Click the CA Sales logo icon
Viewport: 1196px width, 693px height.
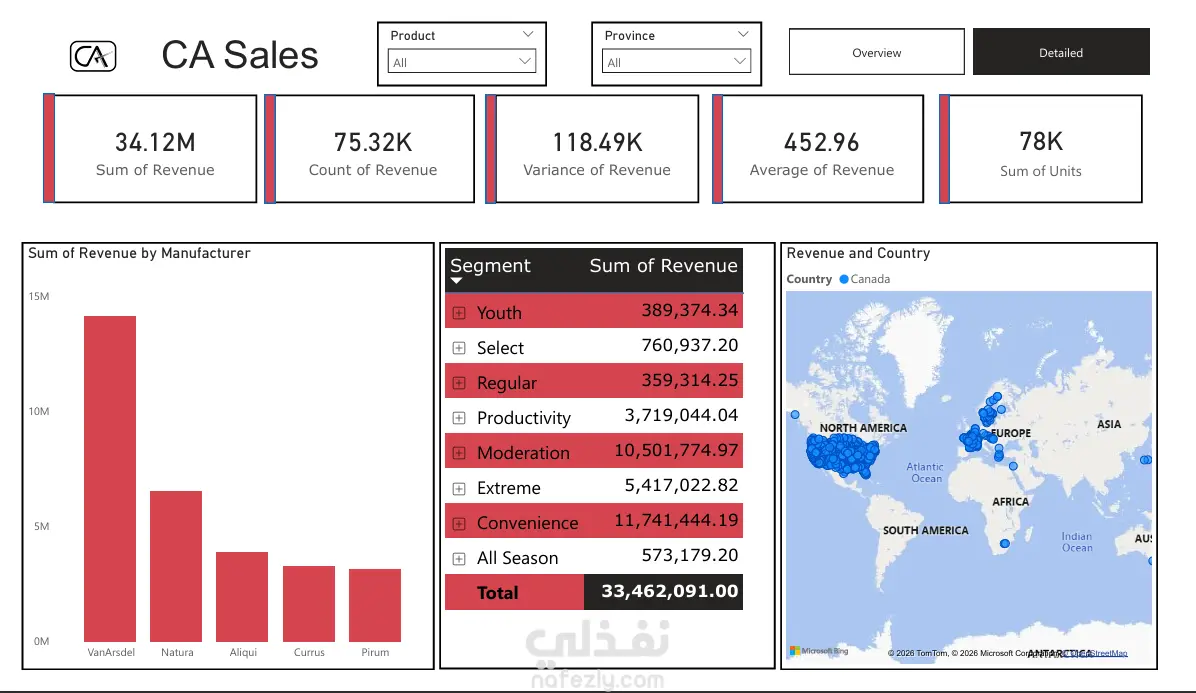click(x=93, y=56)
